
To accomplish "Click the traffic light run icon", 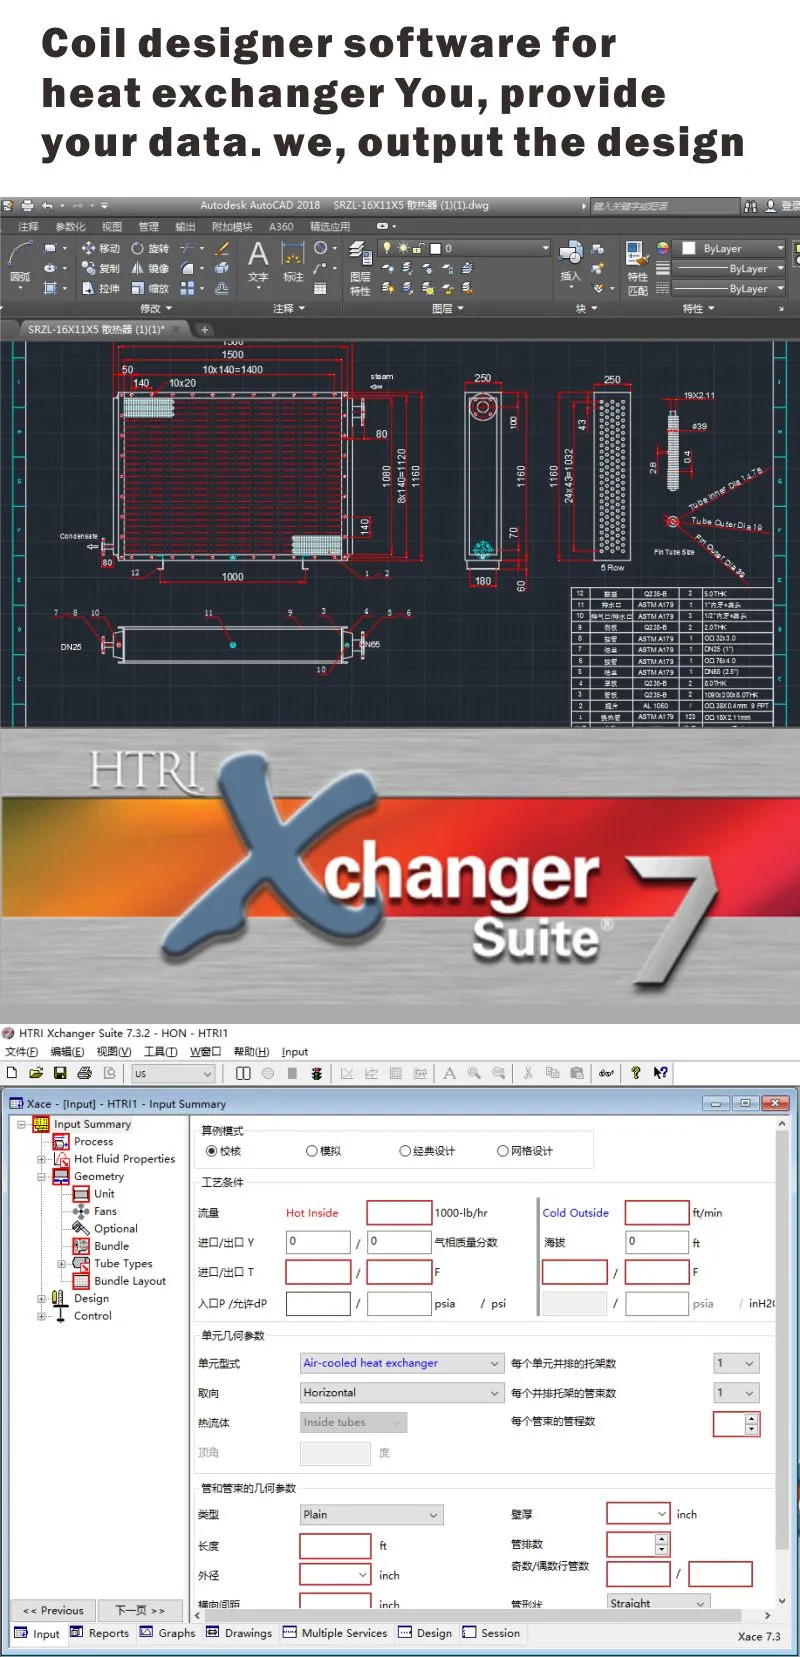I will (316, 1073).
